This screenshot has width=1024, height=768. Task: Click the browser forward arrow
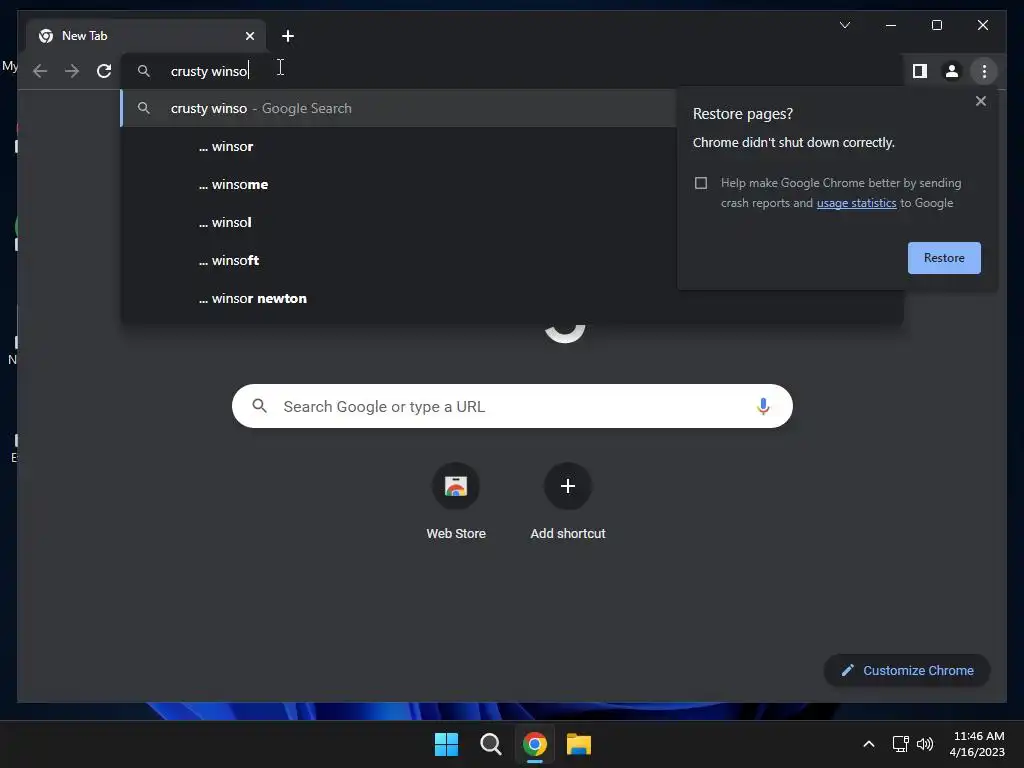tap(72, 71)
